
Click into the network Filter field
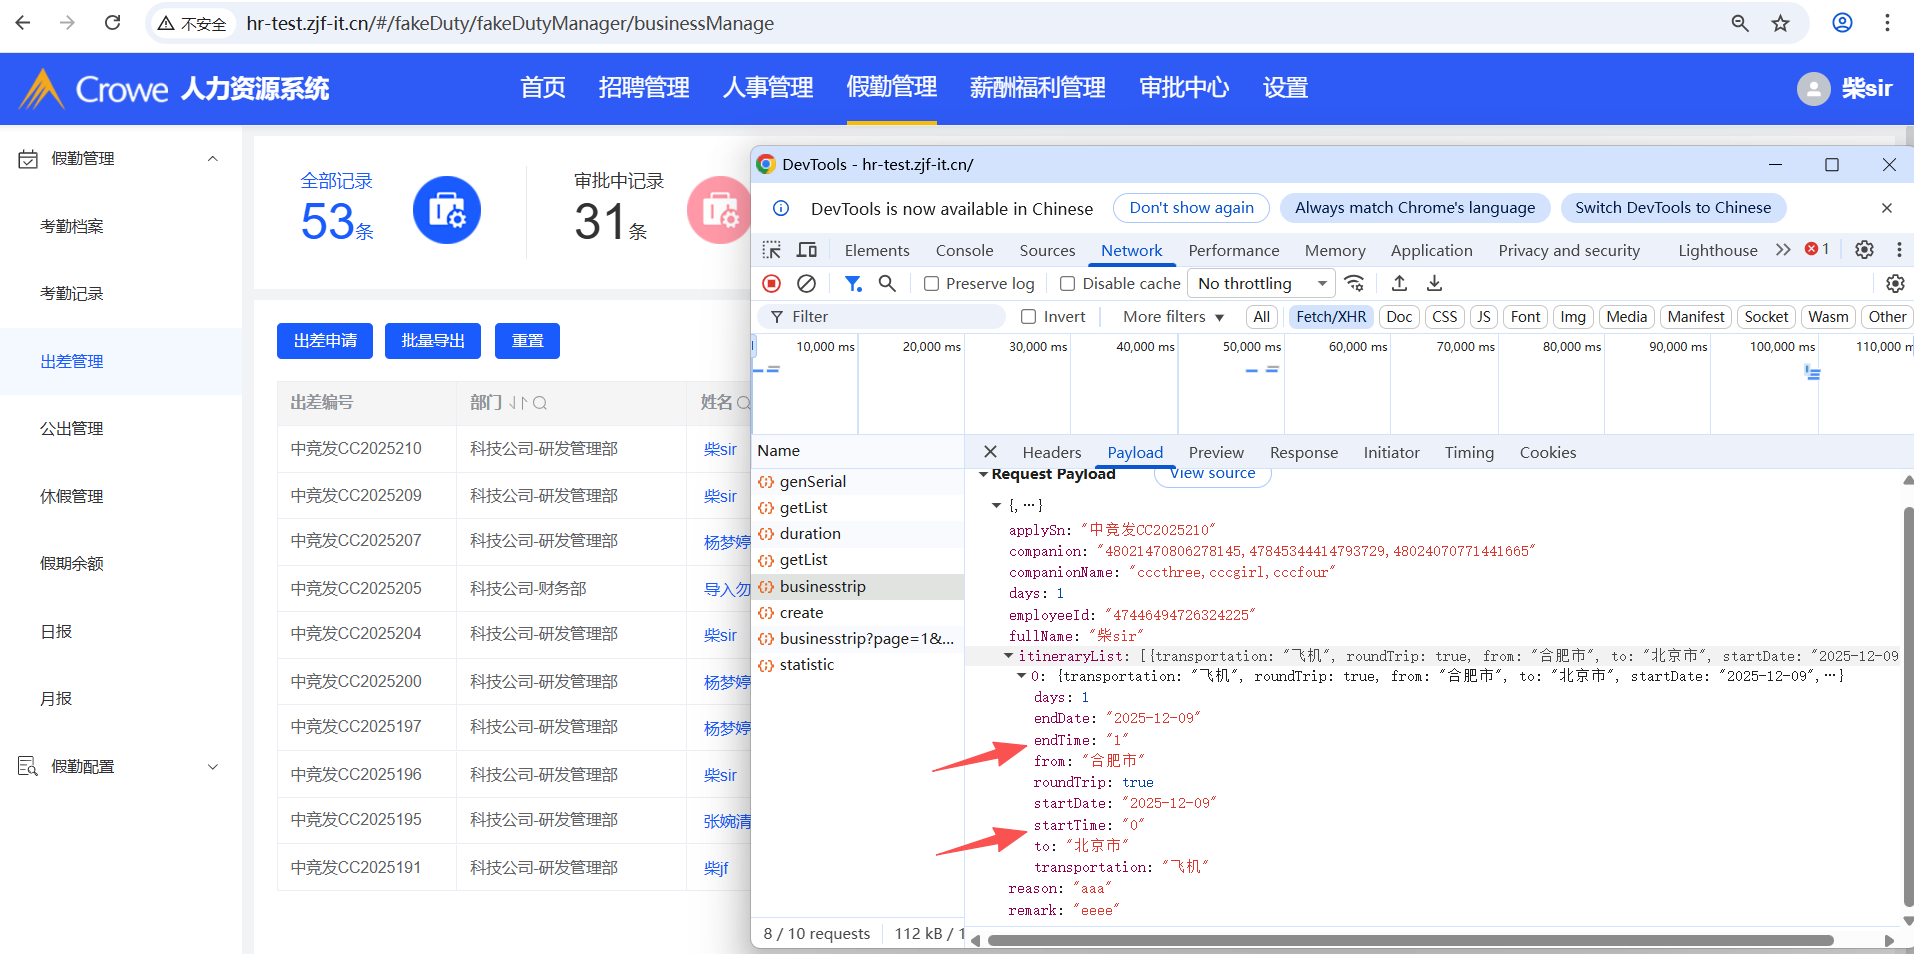point(890,317)
